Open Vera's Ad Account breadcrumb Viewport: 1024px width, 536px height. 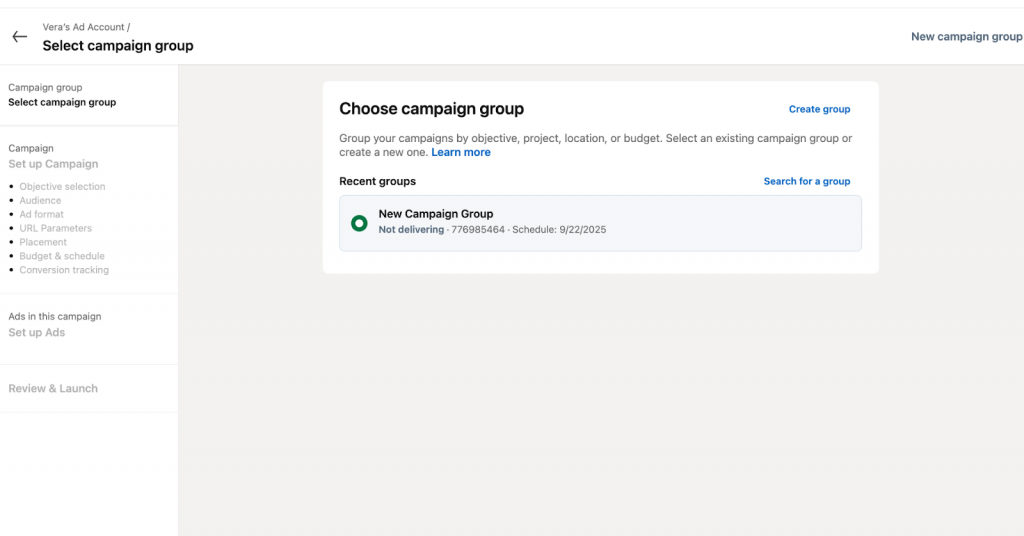coord(84,27)
